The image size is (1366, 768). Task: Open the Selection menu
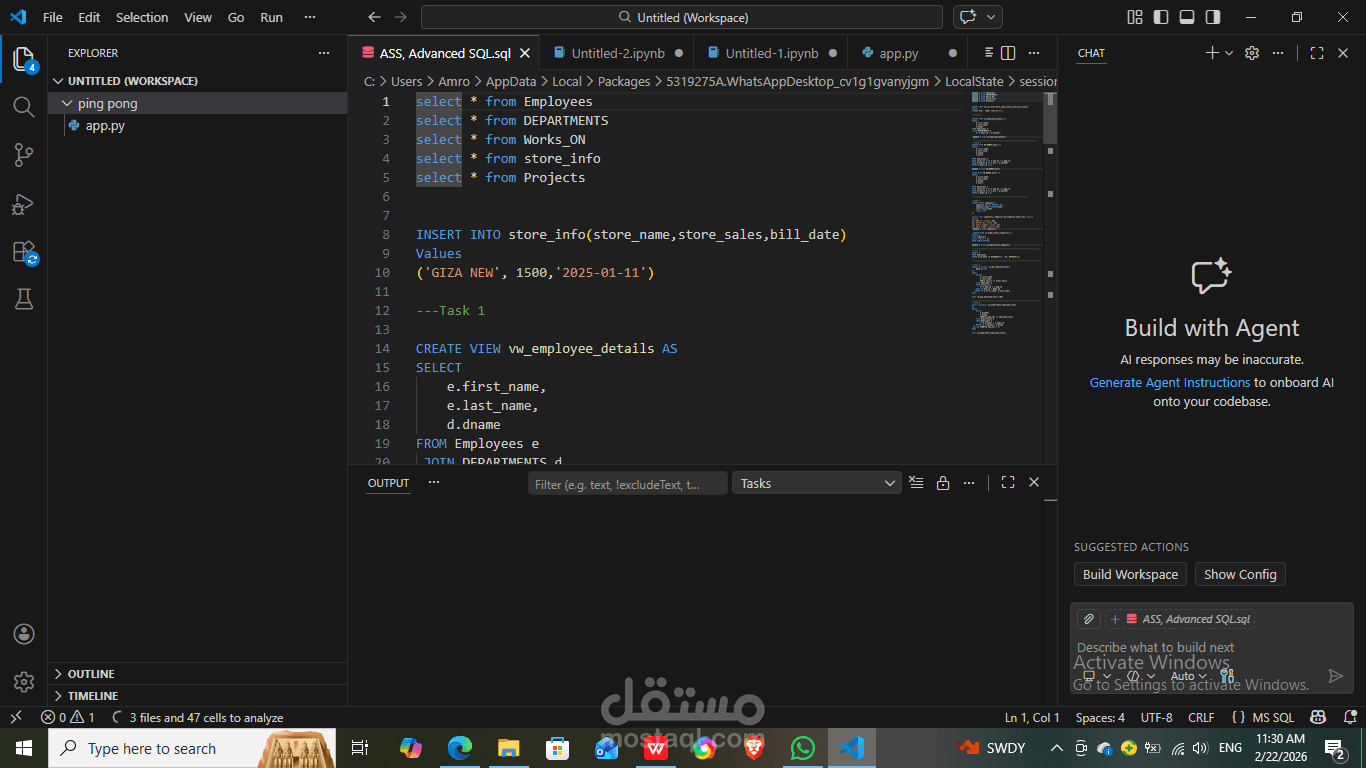[x=142, y=17]
